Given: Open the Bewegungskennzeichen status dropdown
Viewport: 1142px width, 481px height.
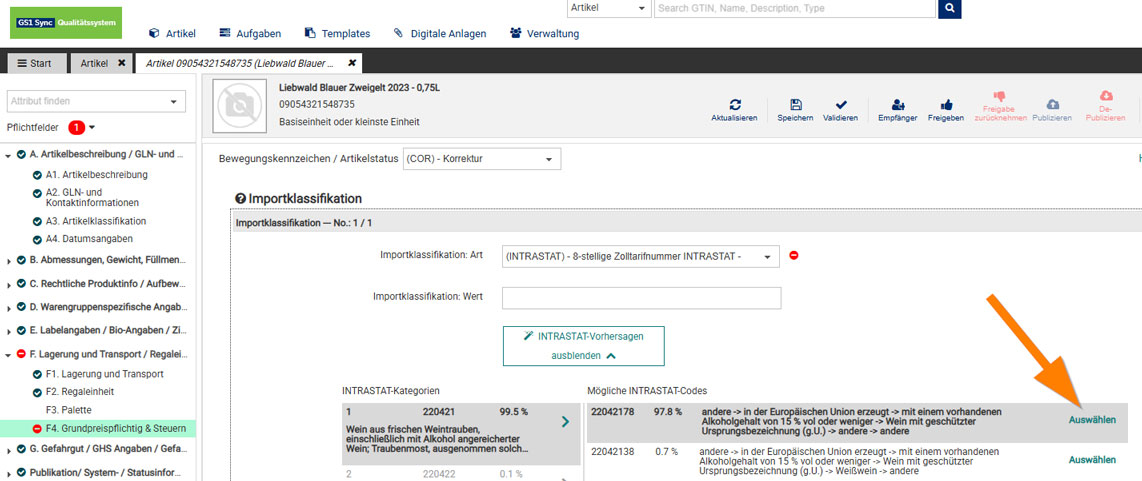Looking at the screenshot, I should (482, 158).
